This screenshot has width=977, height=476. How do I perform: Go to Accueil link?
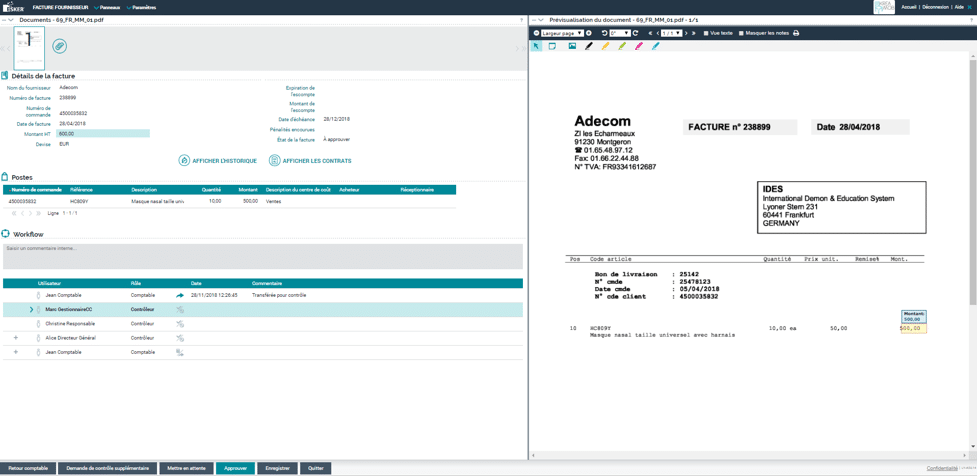click(x=908, y=7)
